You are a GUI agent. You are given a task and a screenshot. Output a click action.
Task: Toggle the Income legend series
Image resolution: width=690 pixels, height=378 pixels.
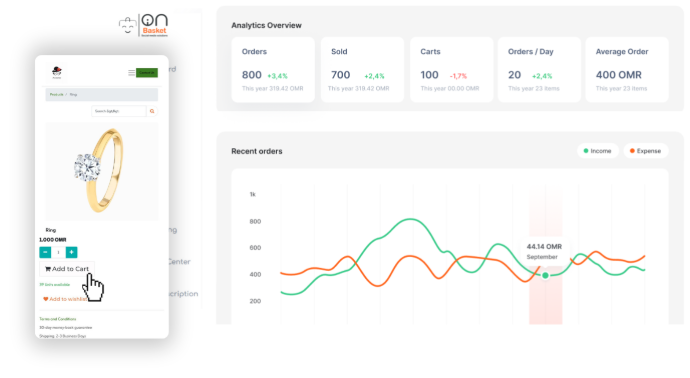[x=598, y=151]
